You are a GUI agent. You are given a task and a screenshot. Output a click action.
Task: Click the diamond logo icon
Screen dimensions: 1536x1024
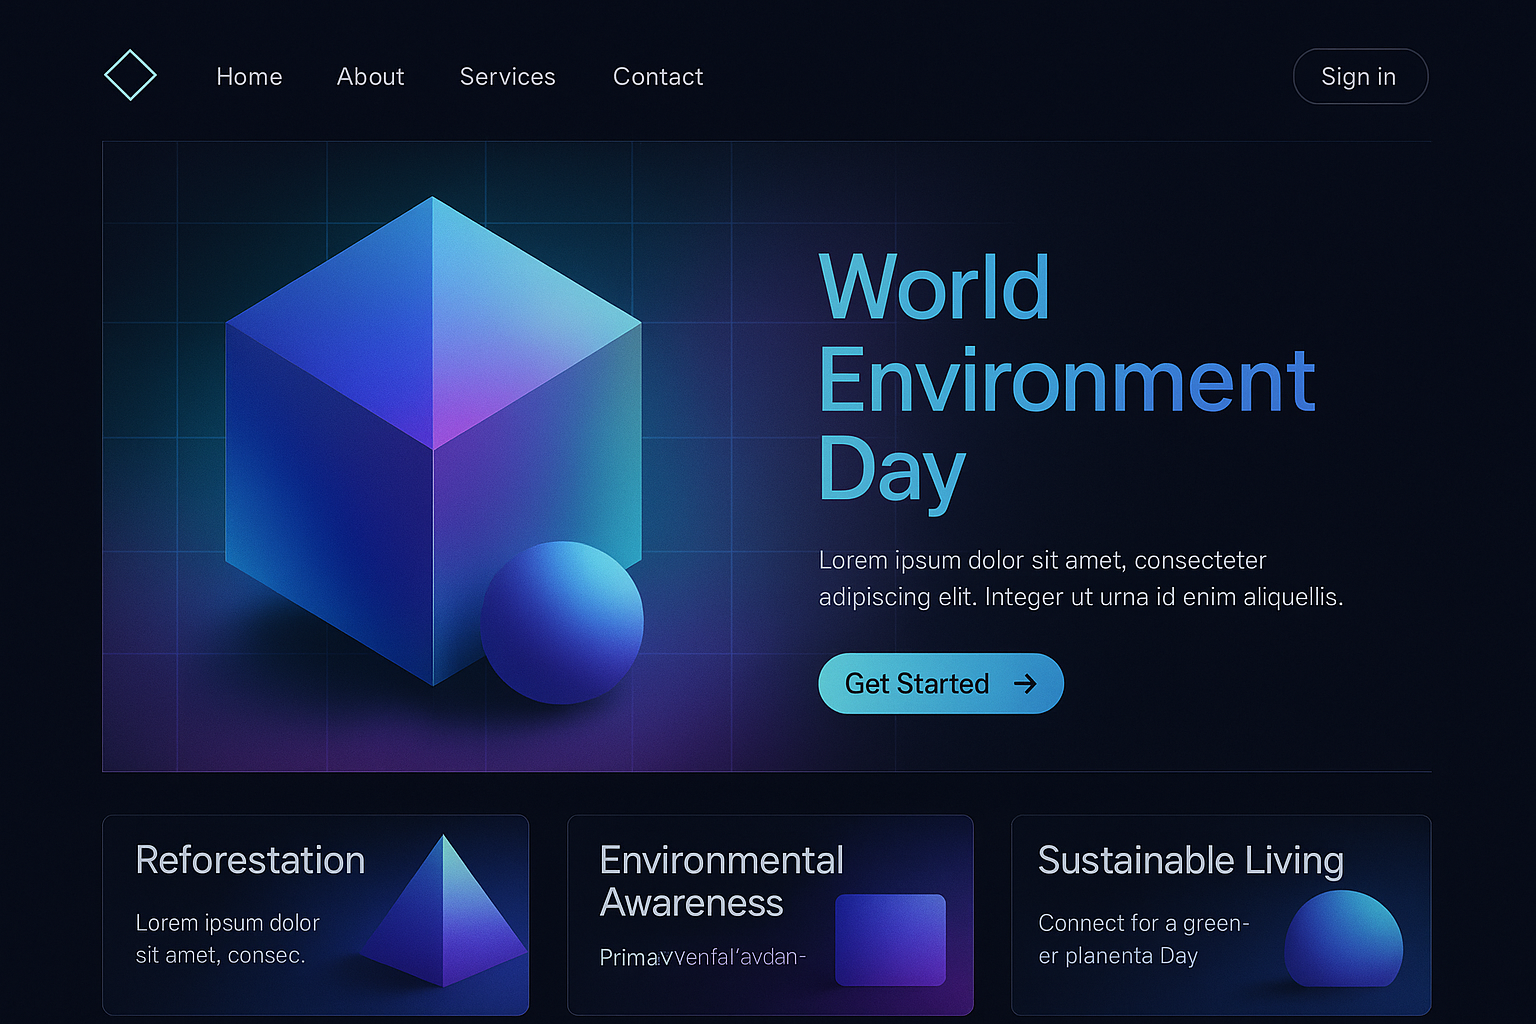pos(130,76)
